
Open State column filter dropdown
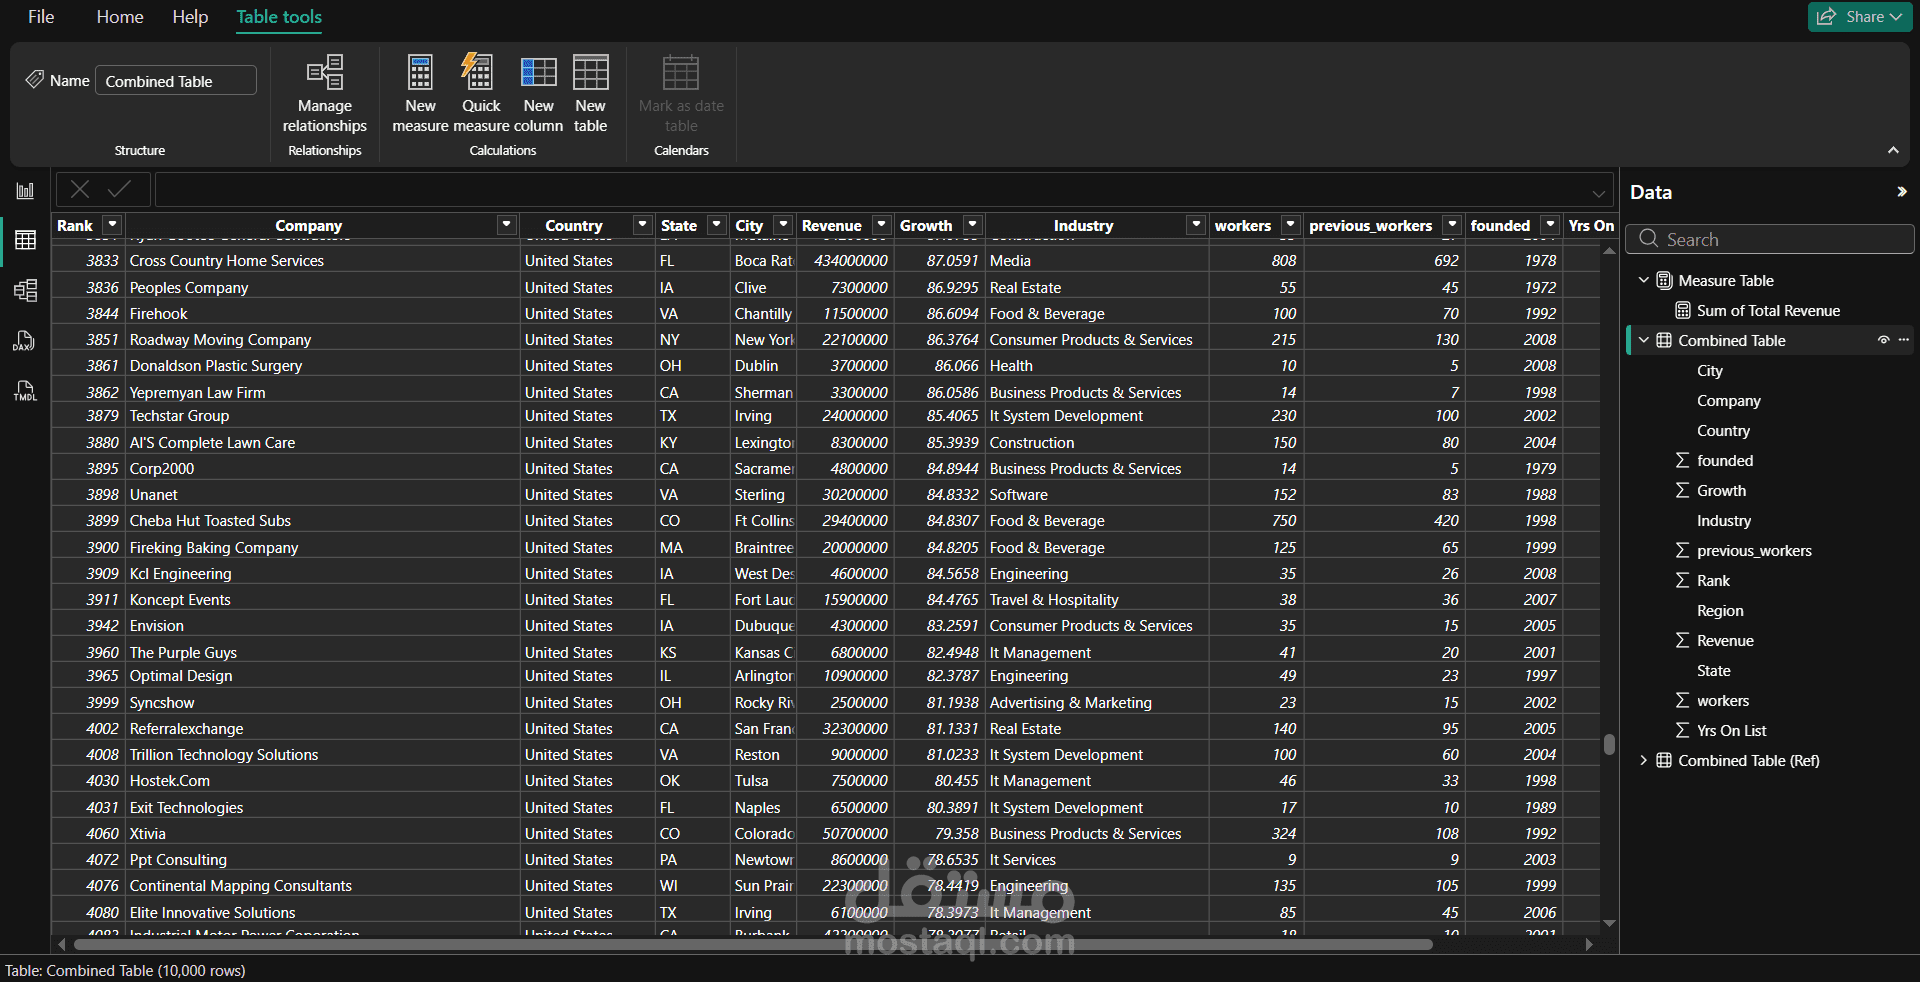(716, 225)
